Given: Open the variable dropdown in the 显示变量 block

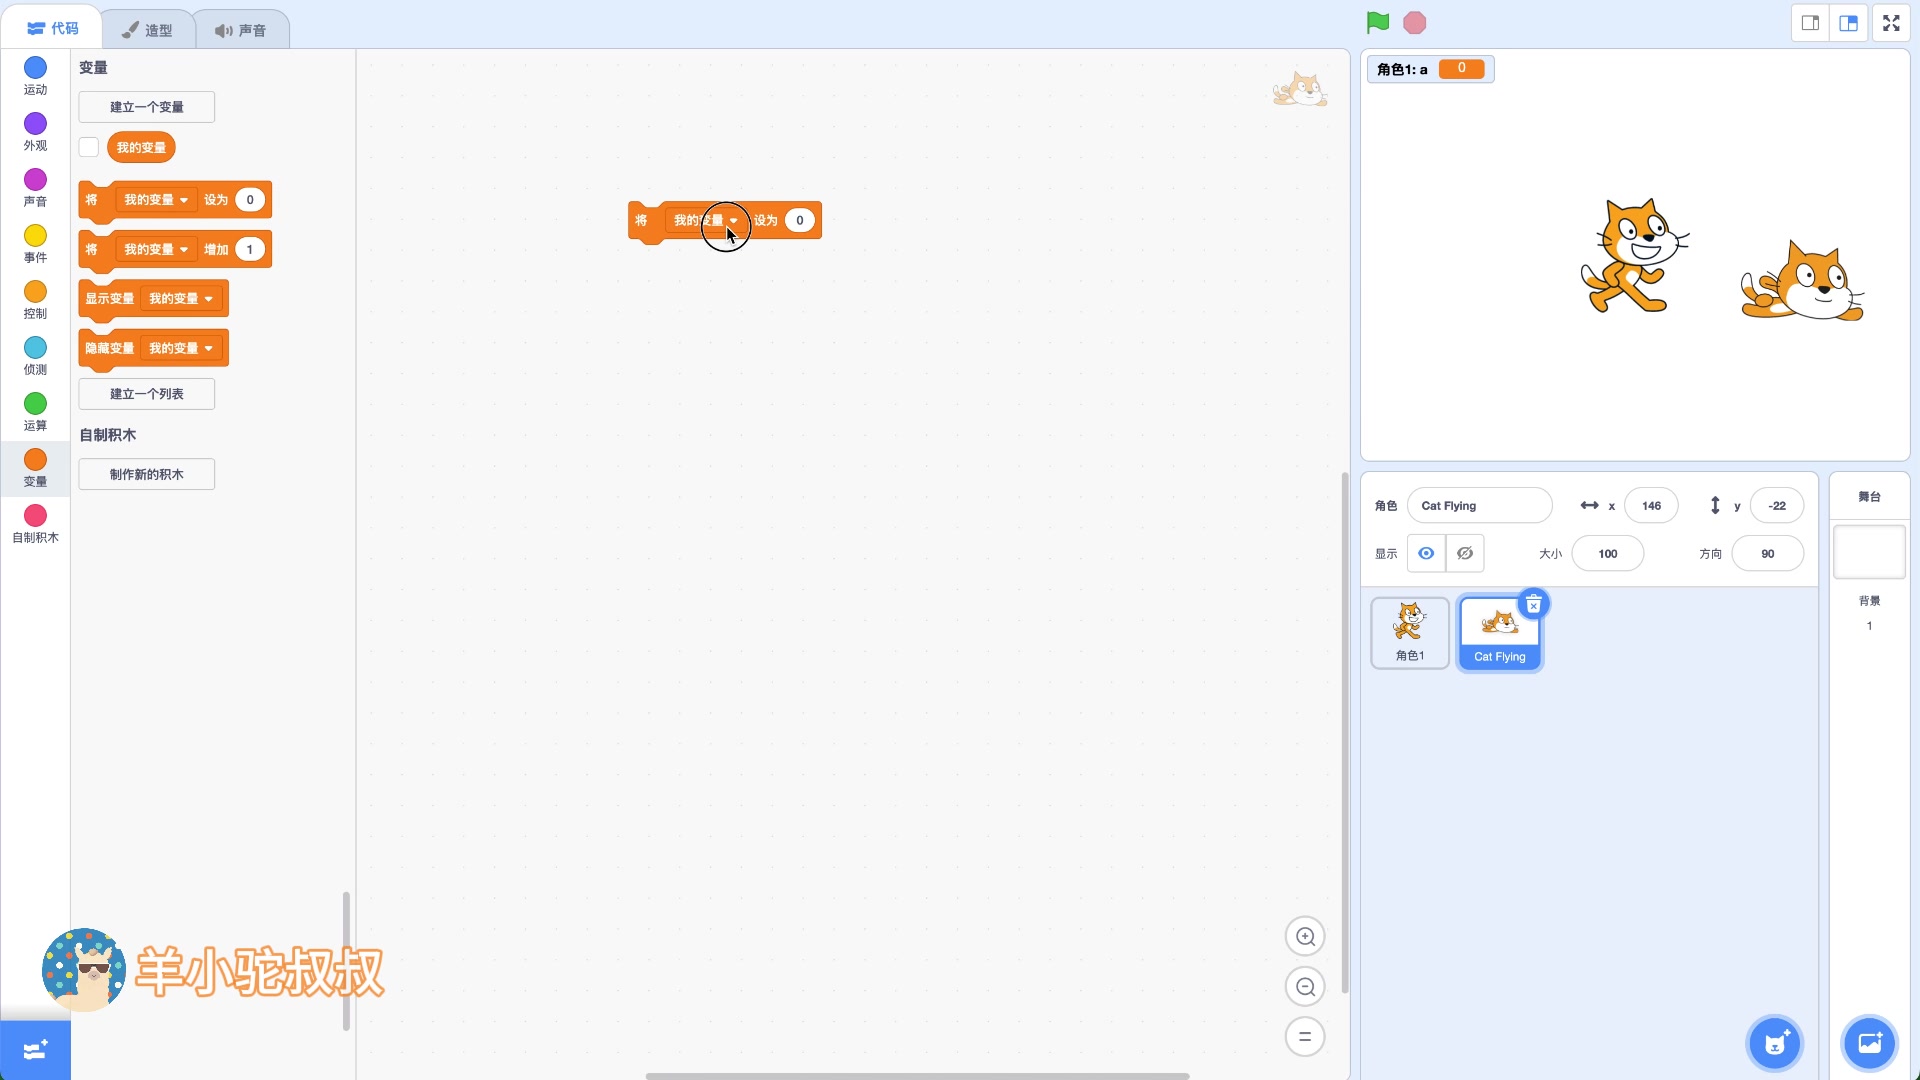Looking at the screenshot, I should tap(208, 298).
